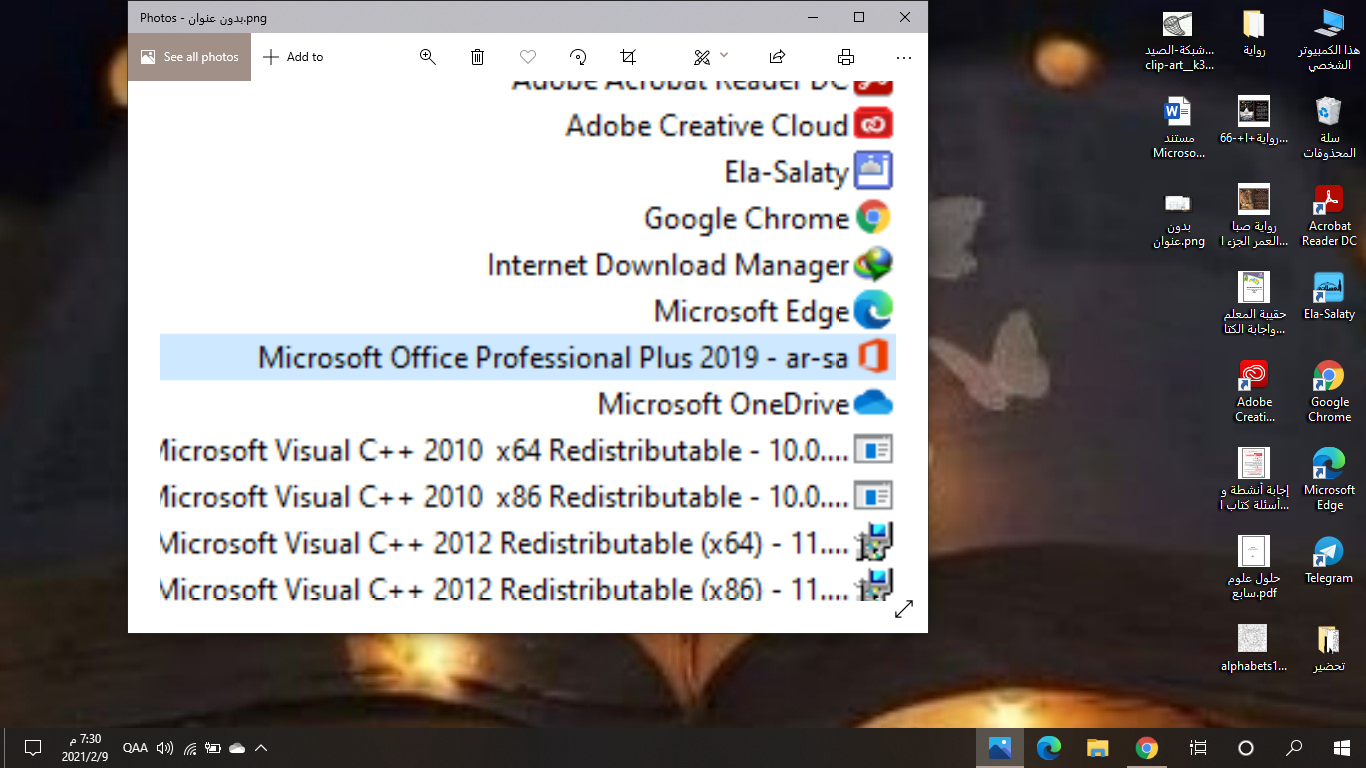
Task: Open the Windows Start menu
Action: (1342, 748)
